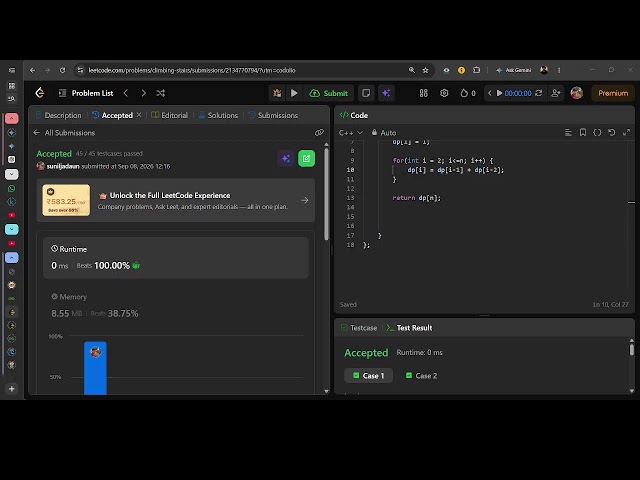Image resolution: width=640 pixels, height=480 pixels.
Task: Select Case 1 result
Action: click(369, 376)
